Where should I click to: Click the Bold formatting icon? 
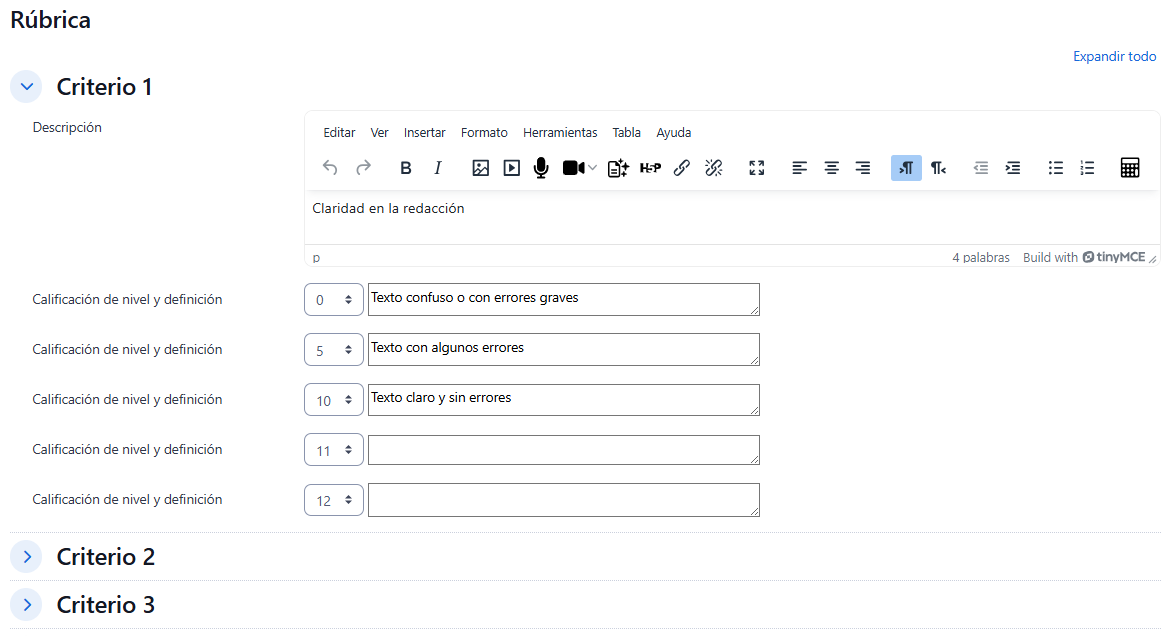406,168
